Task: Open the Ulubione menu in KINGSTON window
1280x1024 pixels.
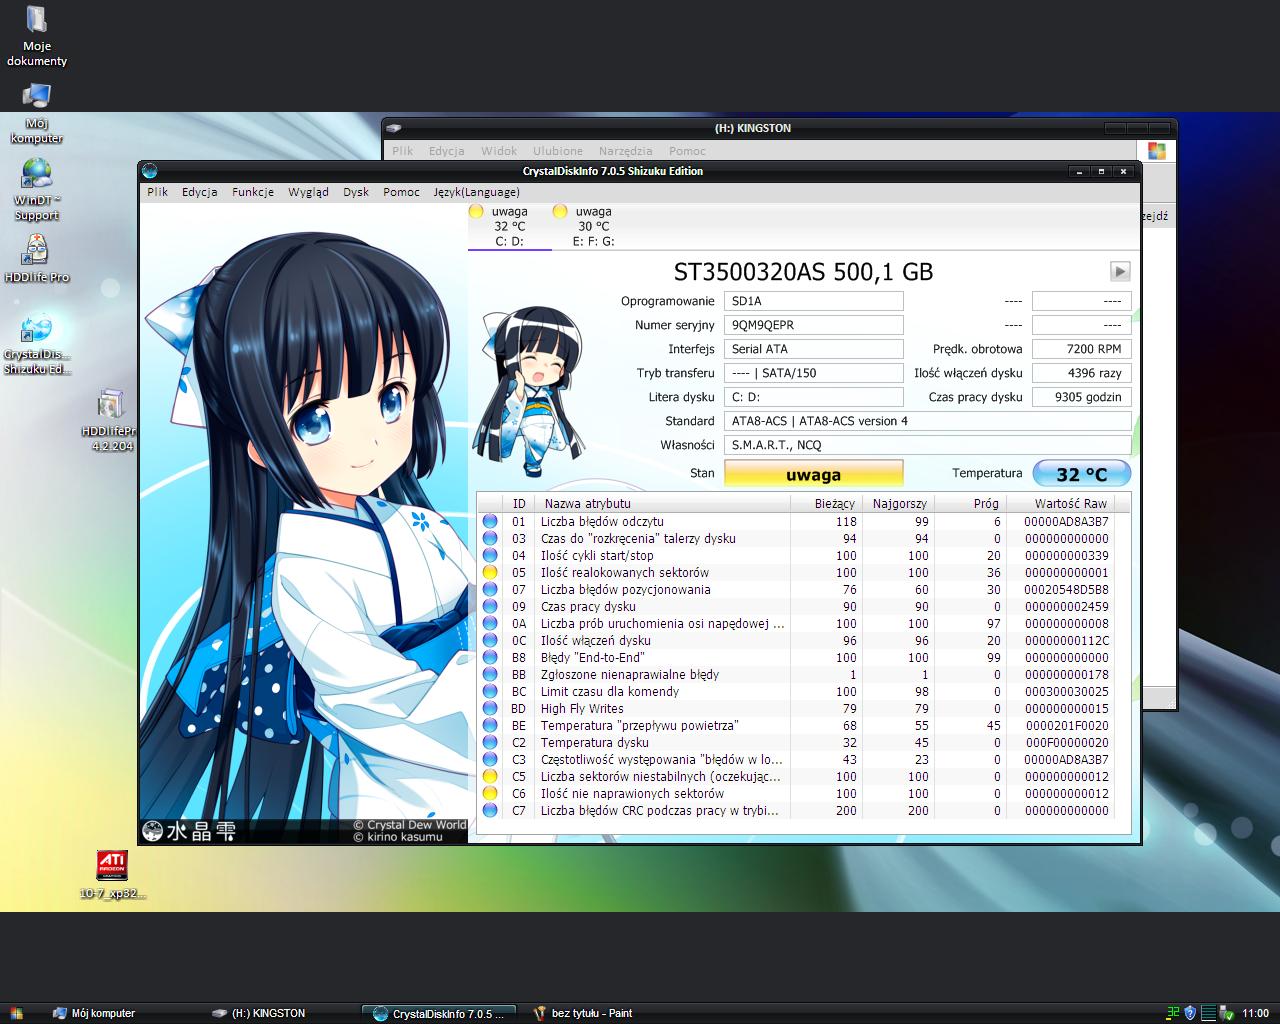Action: (558, 151)
